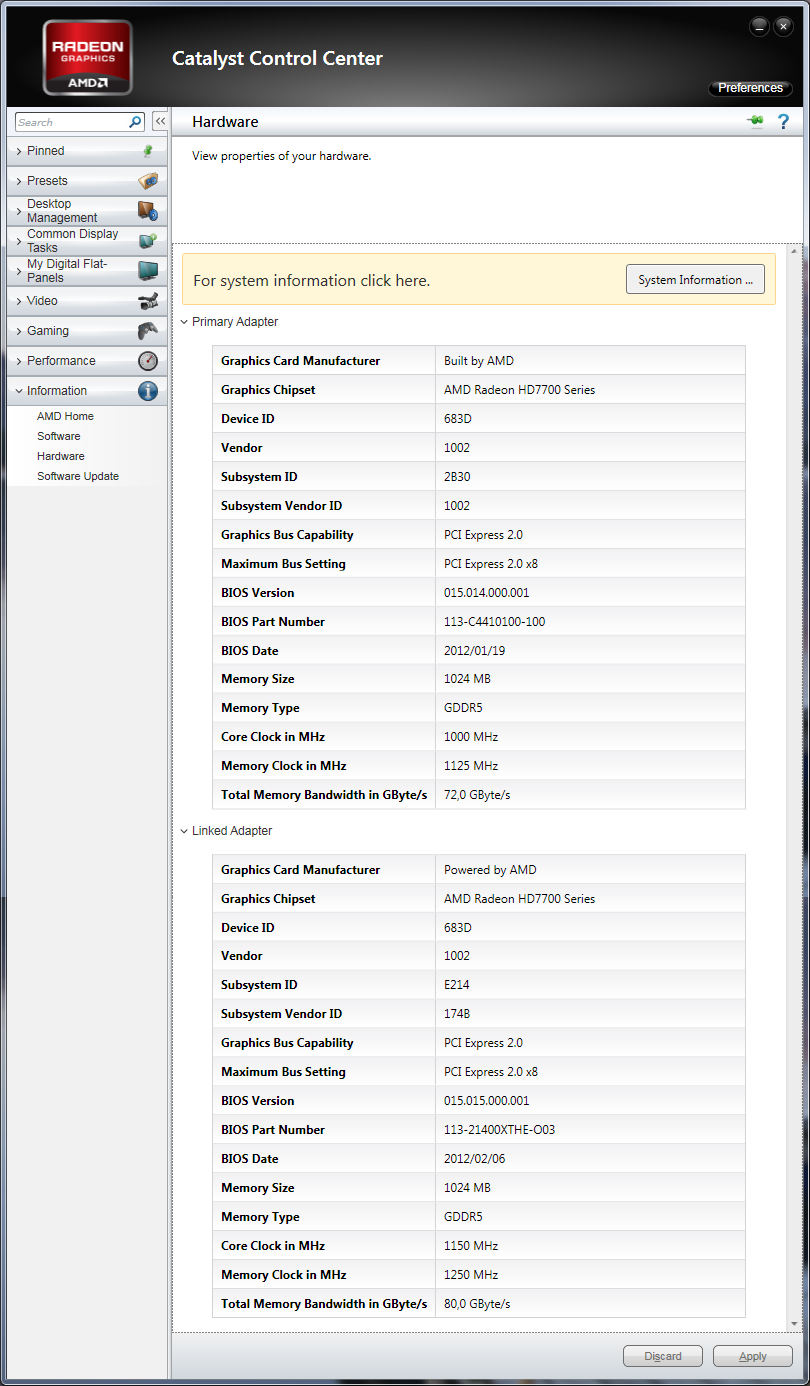The height and width of the screenshot is (1386, 810).
Task: Minimize the Catalyst Control Center window
Action: [x=760, y=26]
